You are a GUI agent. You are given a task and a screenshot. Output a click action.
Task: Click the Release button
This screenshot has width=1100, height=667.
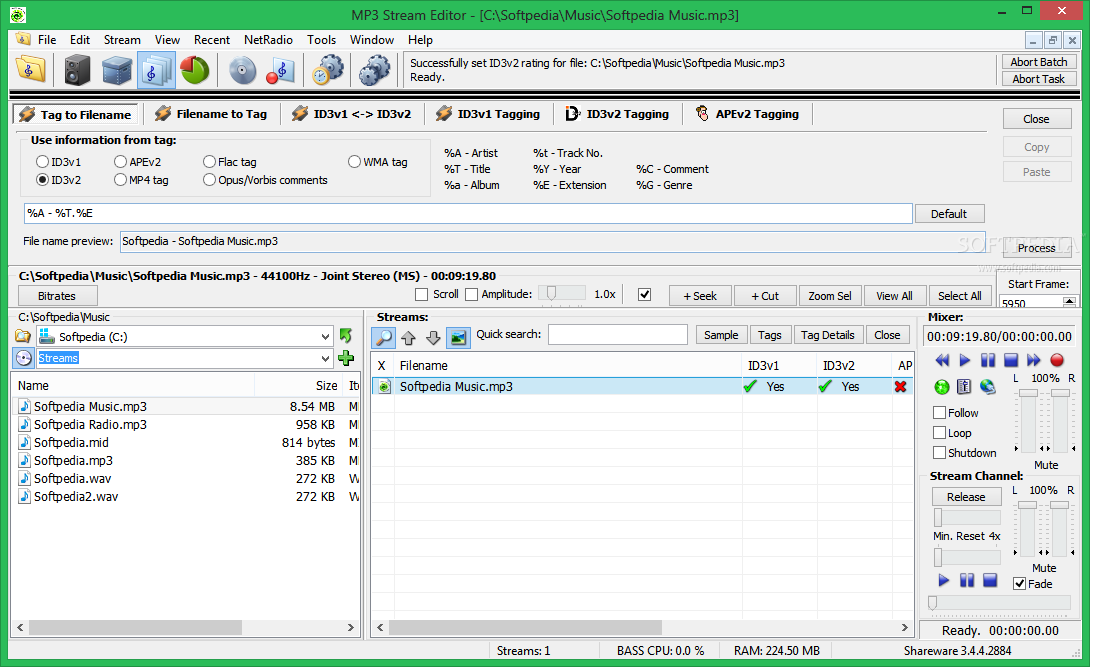click(966, 497)
